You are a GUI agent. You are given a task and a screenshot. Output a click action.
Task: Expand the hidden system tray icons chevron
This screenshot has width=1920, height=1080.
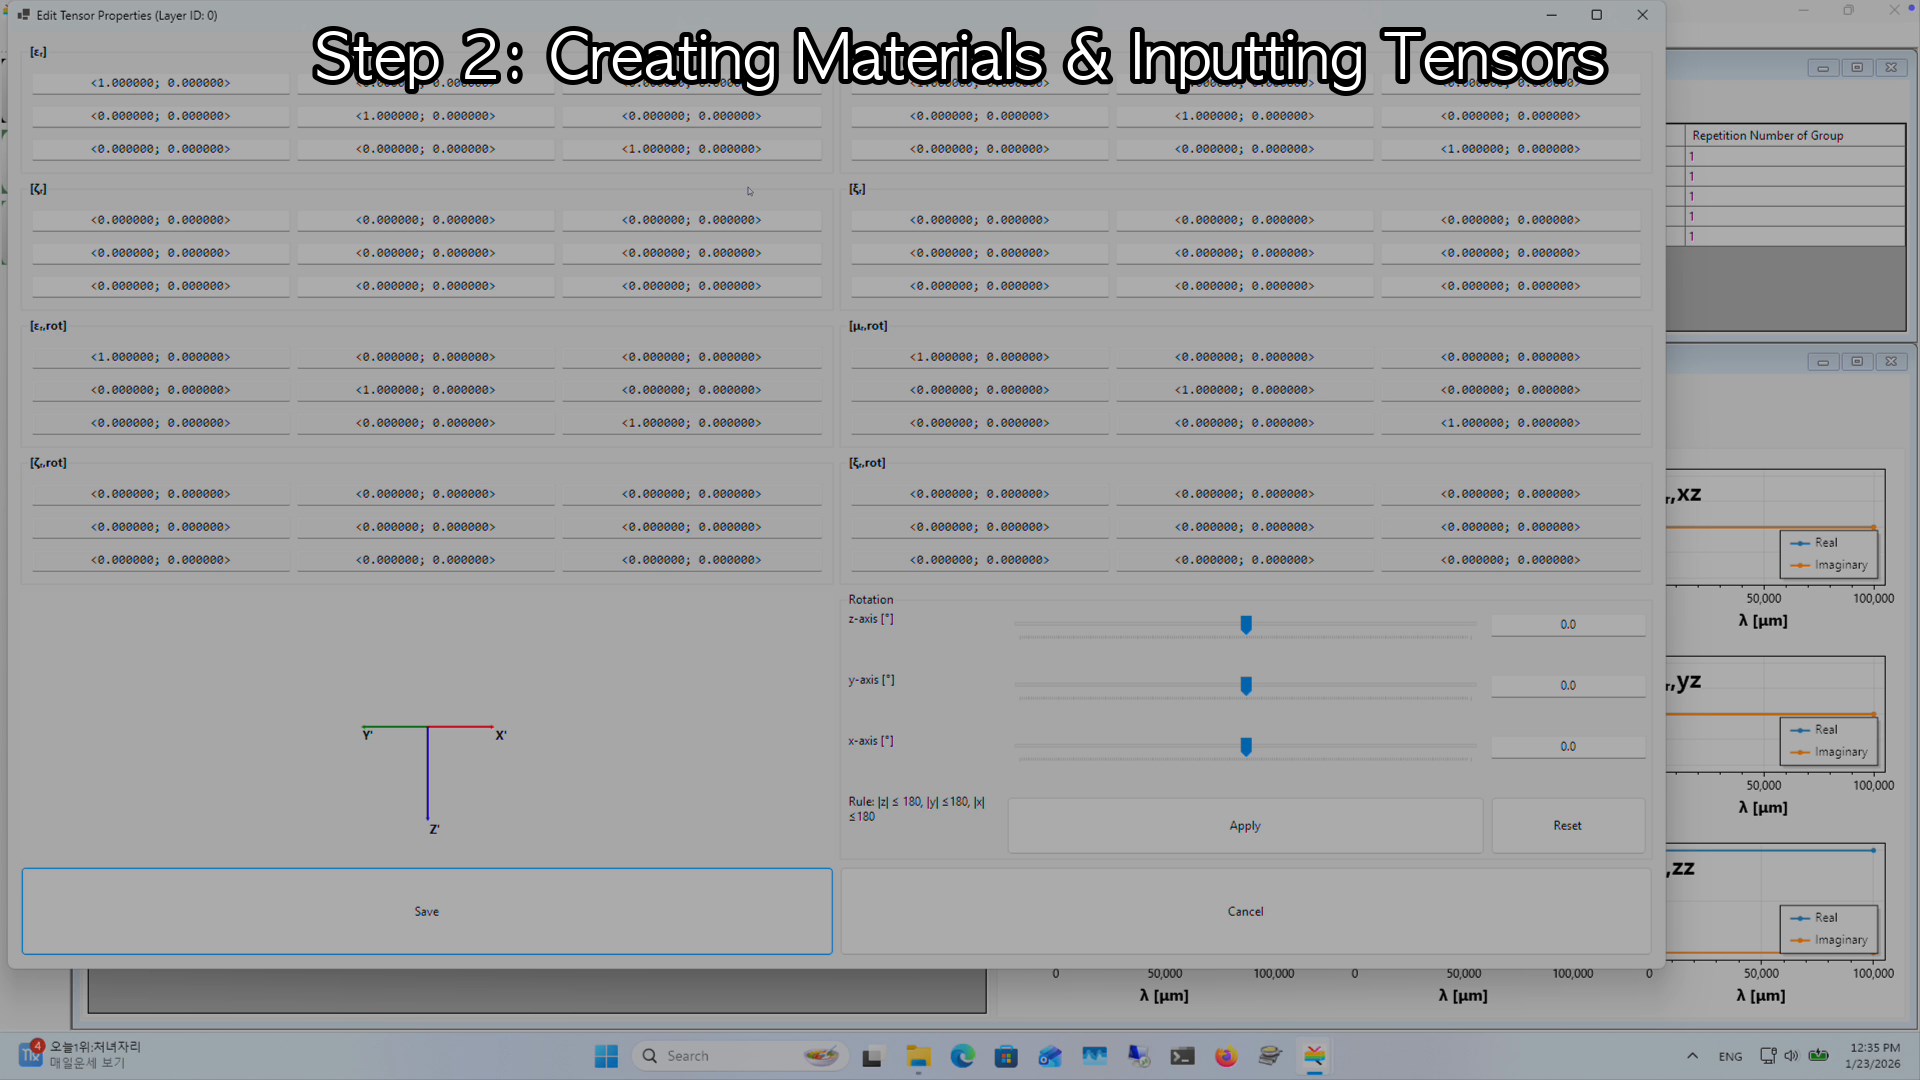point(1692,1056)
